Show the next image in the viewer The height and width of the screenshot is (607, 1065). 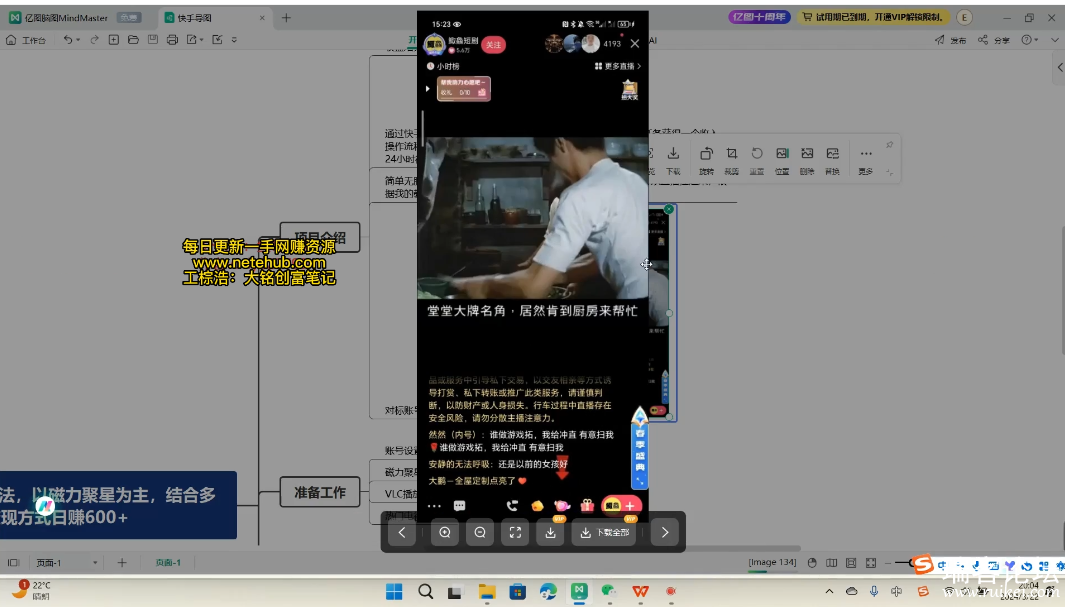click(665, 533)
